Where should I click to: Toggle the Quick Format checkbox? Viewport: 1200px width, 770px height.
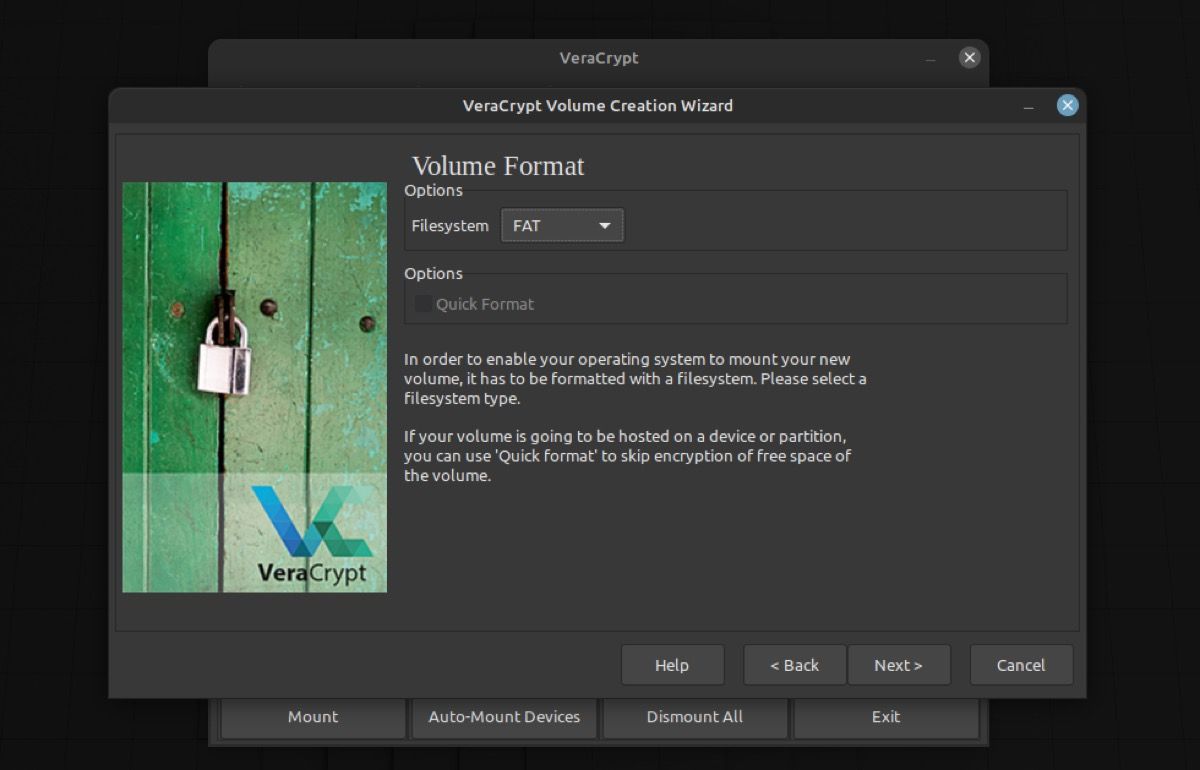tap(423, 303)
